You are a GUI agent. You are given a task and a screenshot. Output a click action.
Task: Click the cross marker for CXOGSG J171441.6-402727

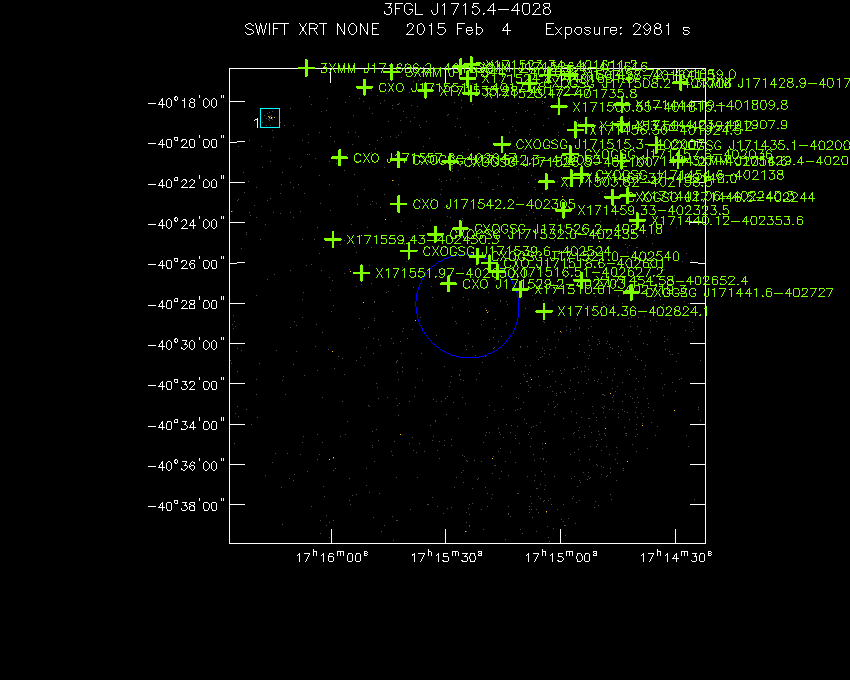[x=630, y=292]
